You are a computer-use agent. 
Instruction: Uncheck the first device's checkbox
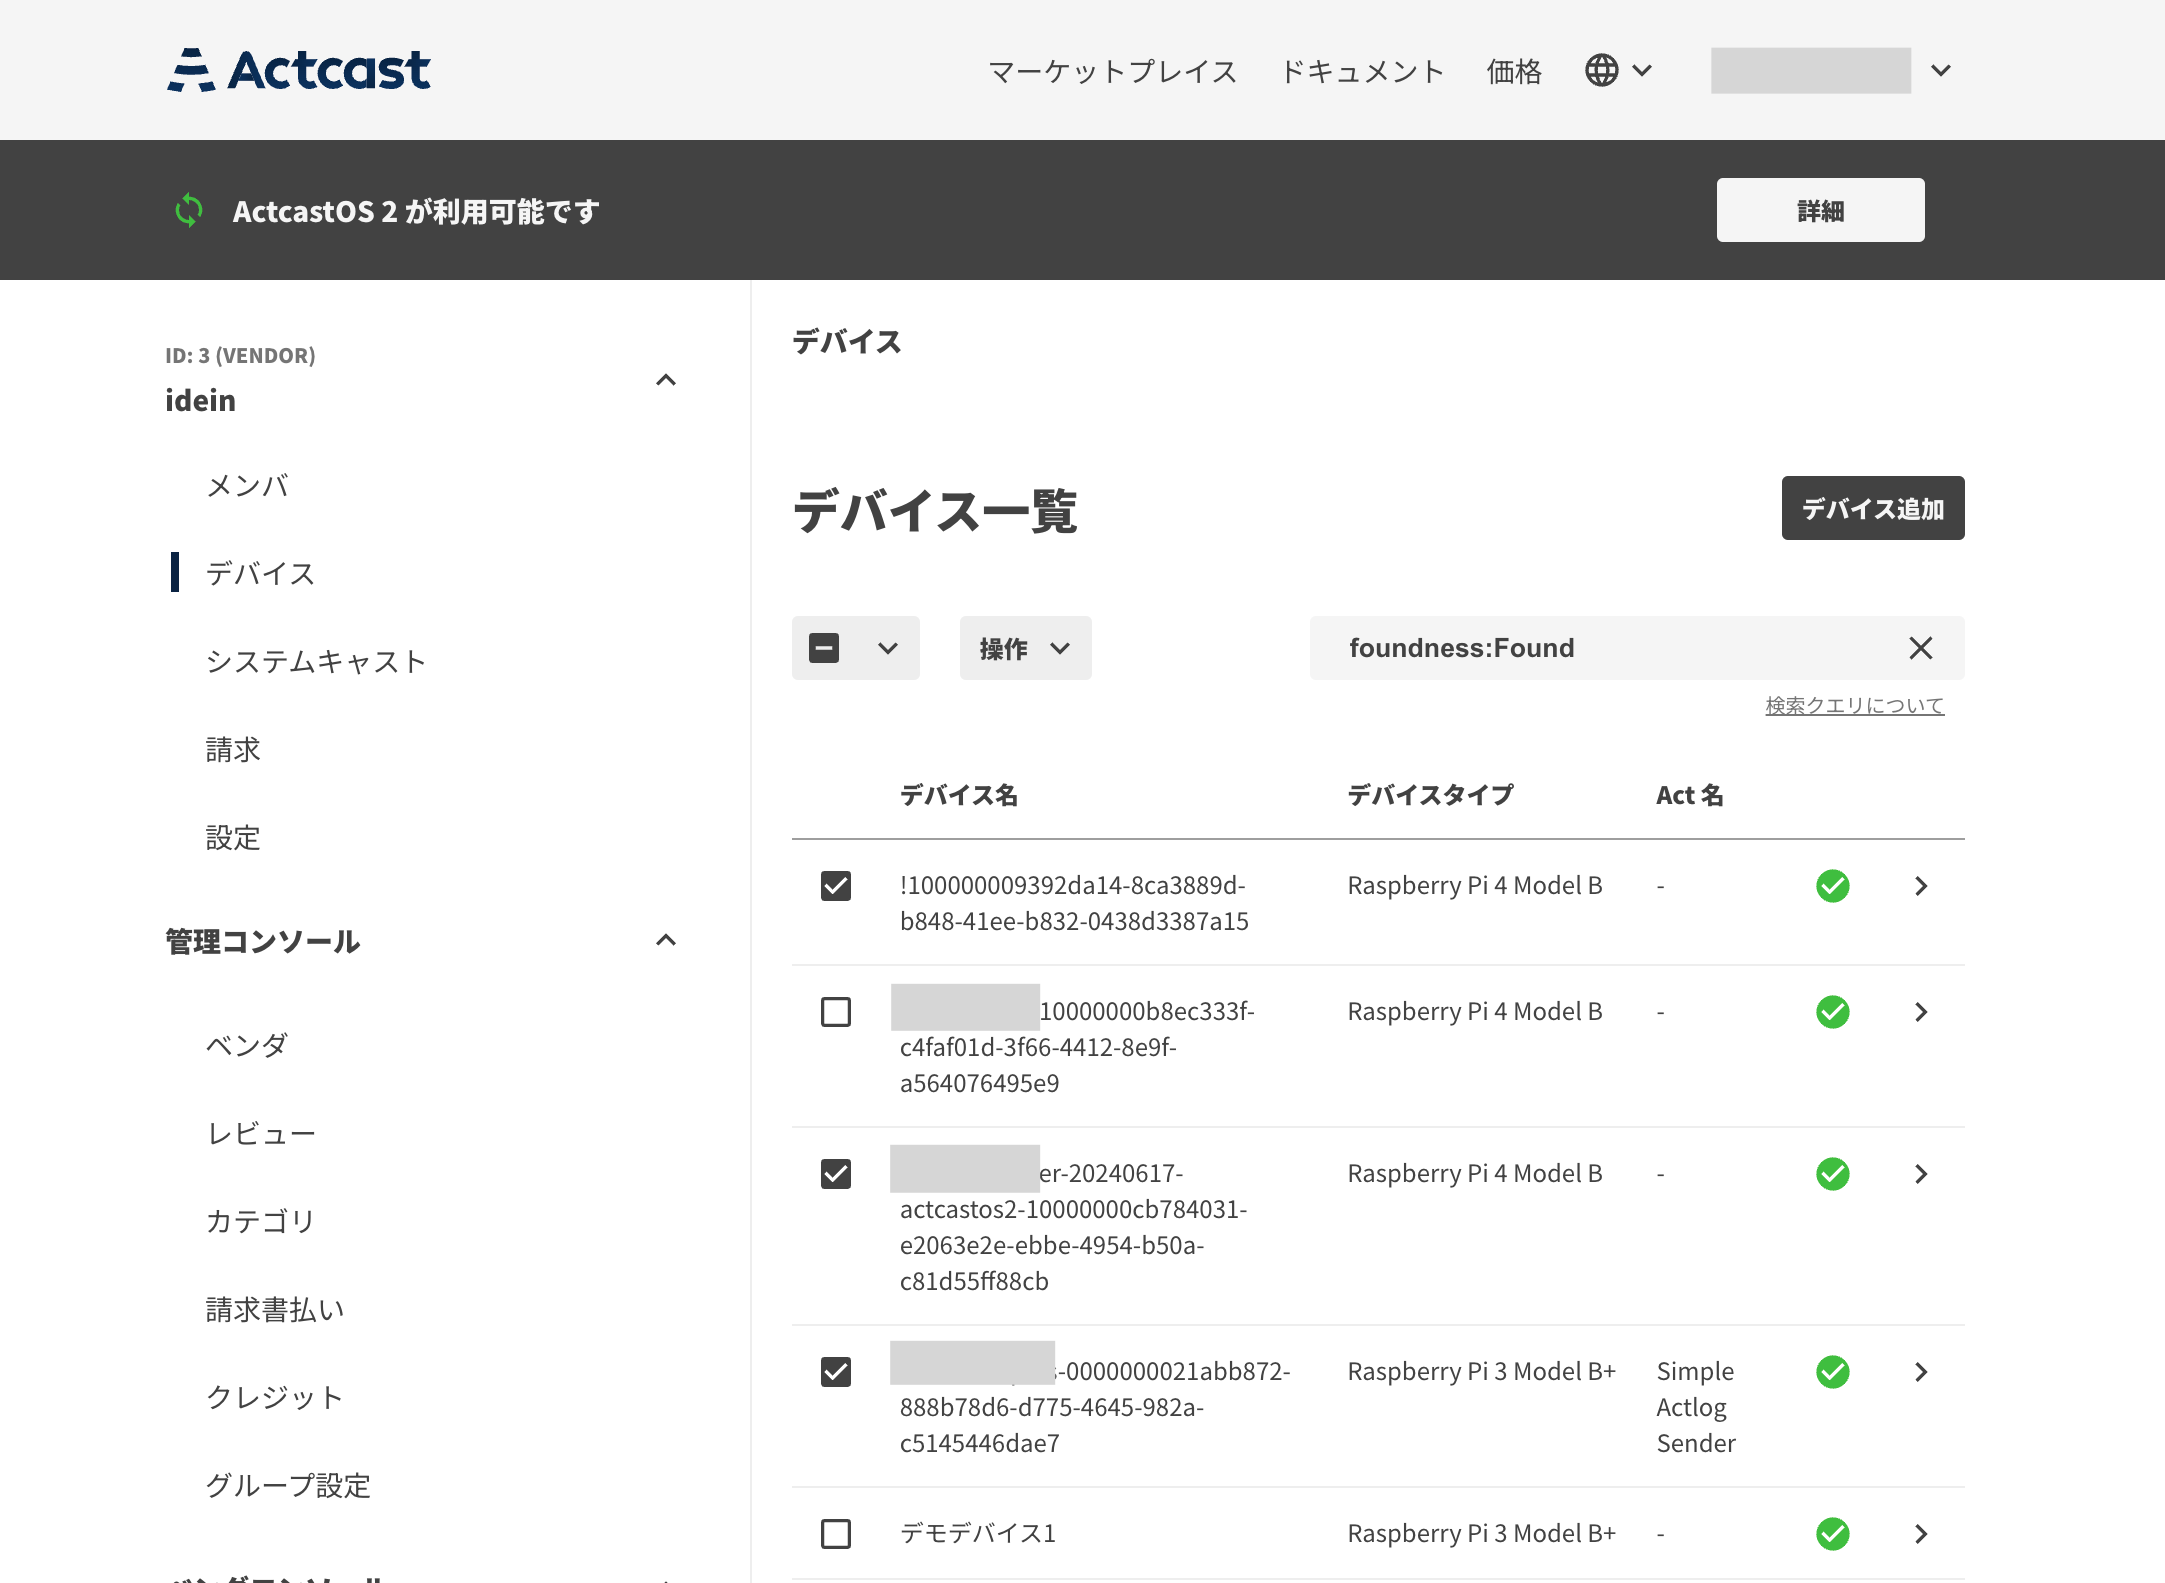[836, 886]
